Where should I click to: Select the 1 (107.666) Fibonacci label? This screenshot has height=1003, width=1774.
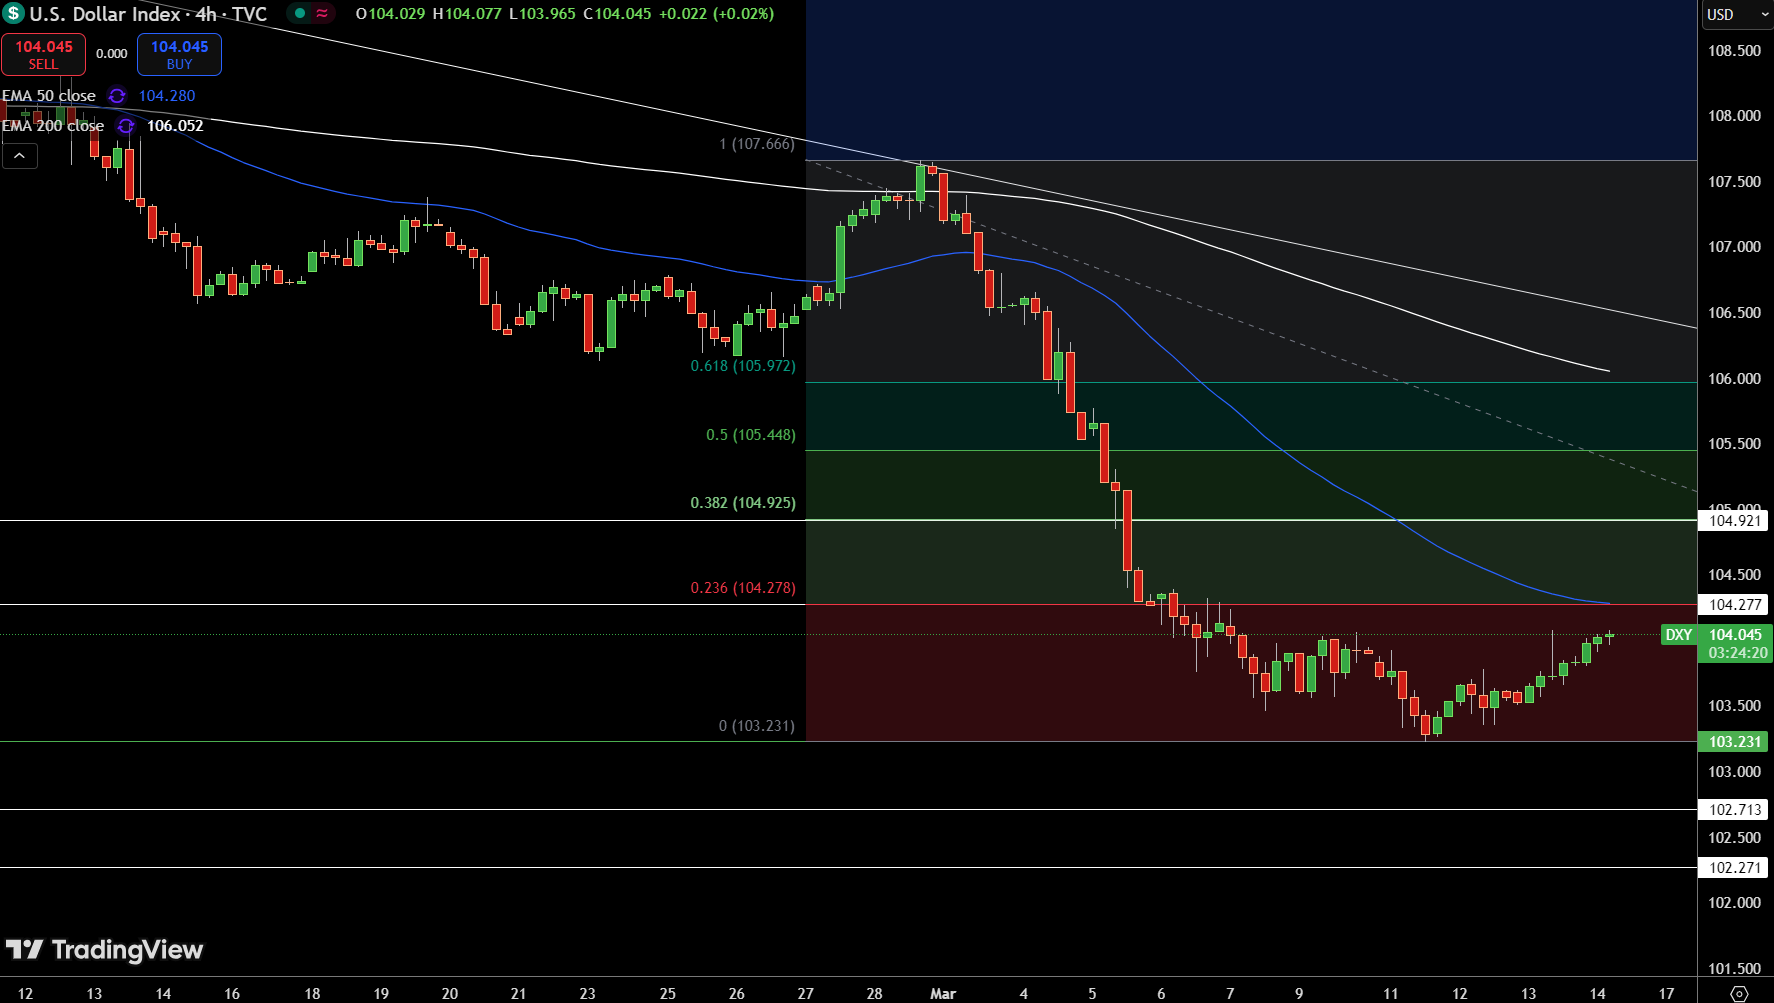(757, 144)
